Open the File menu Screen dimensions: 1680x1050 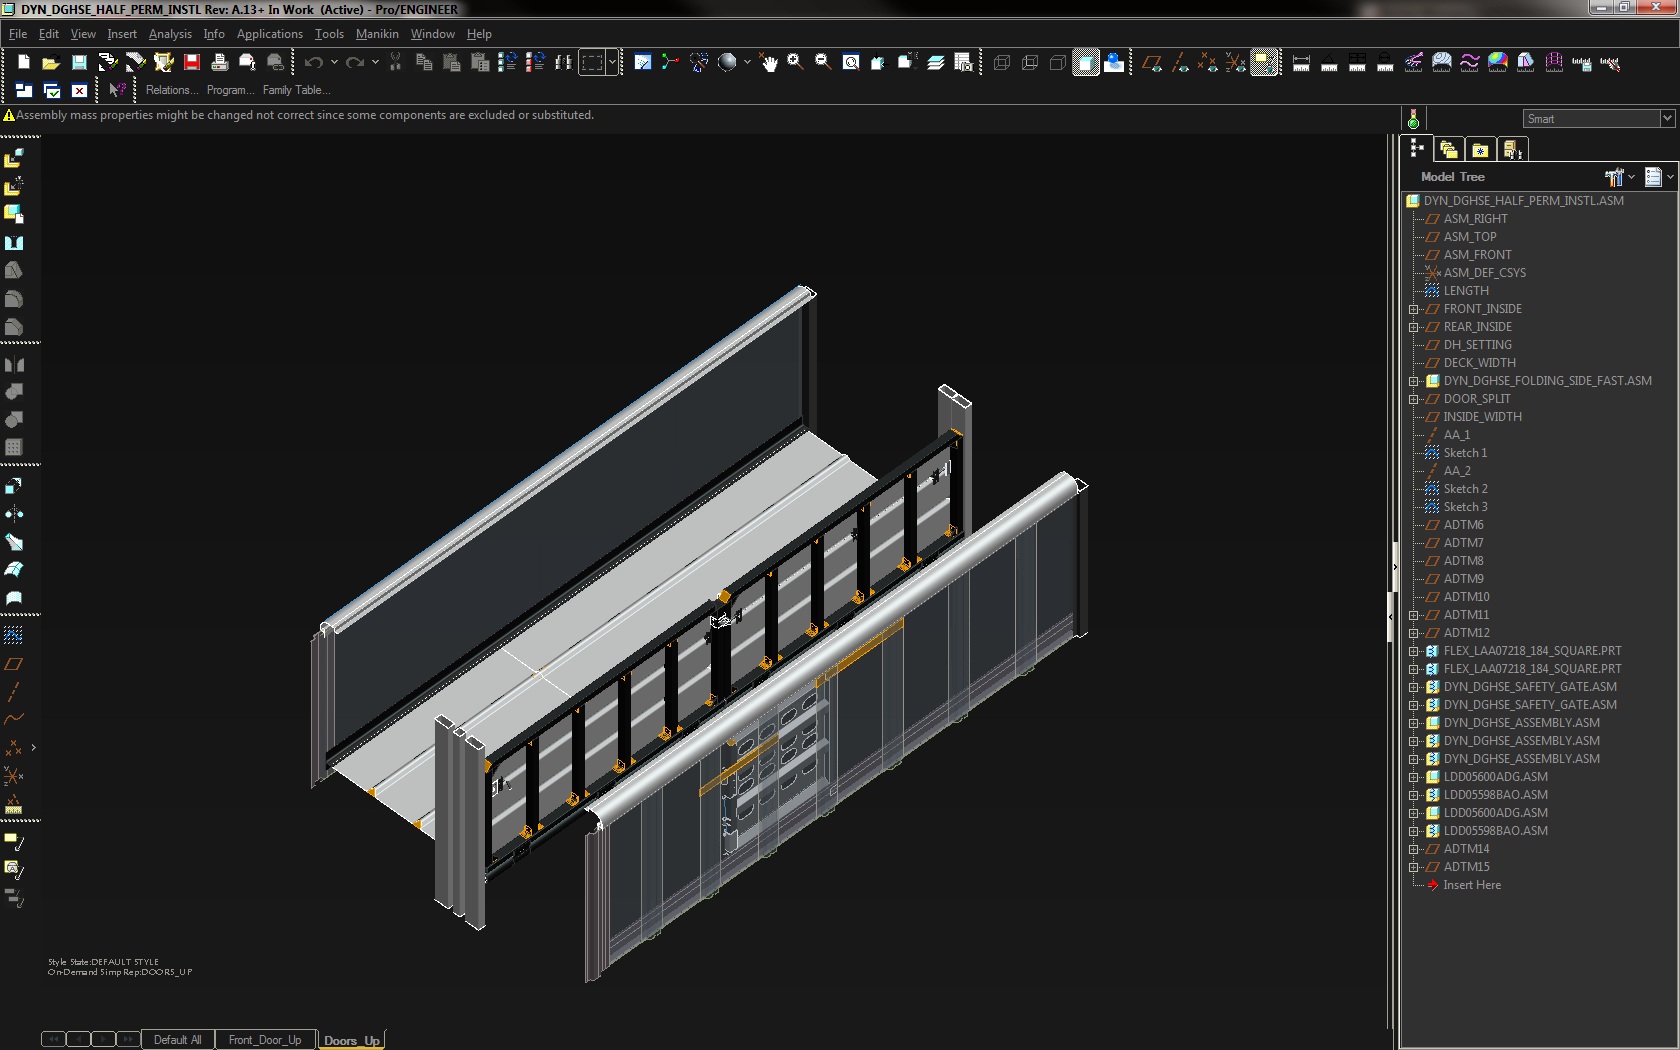[18, 34]
